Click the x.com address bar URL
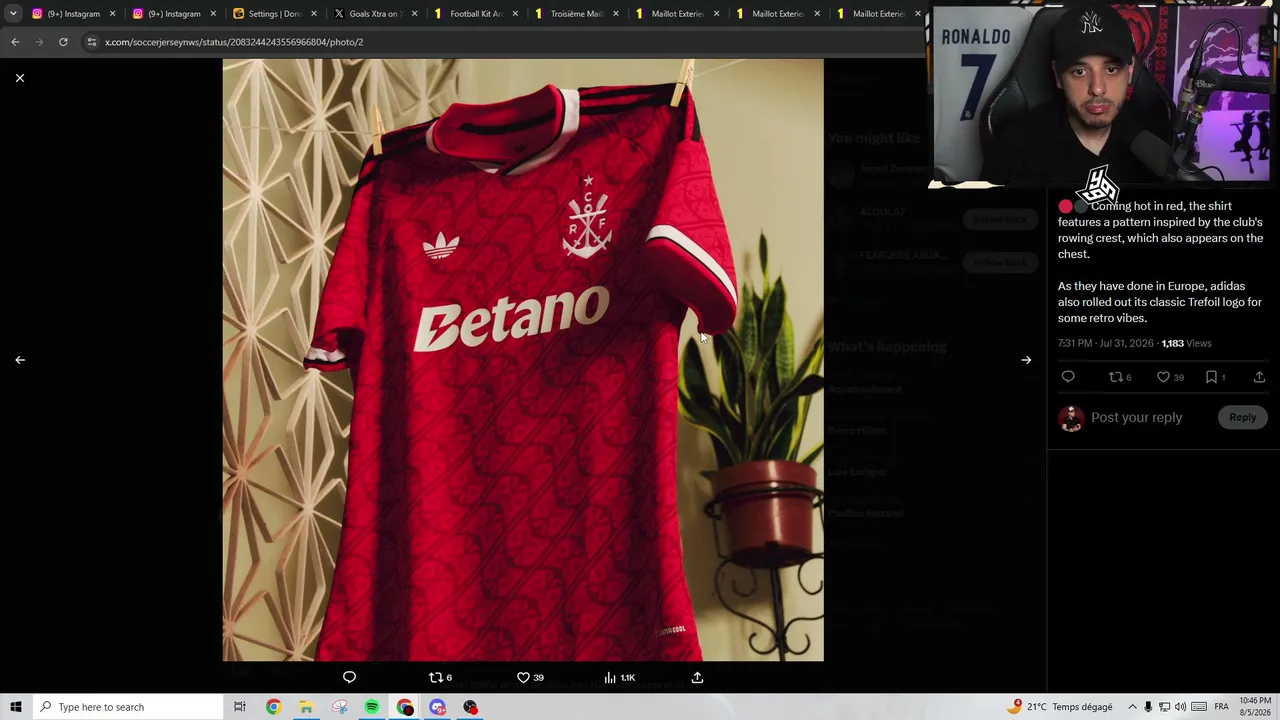The width and height of the screenshot is (1280, 720). (x=234, y=42)
